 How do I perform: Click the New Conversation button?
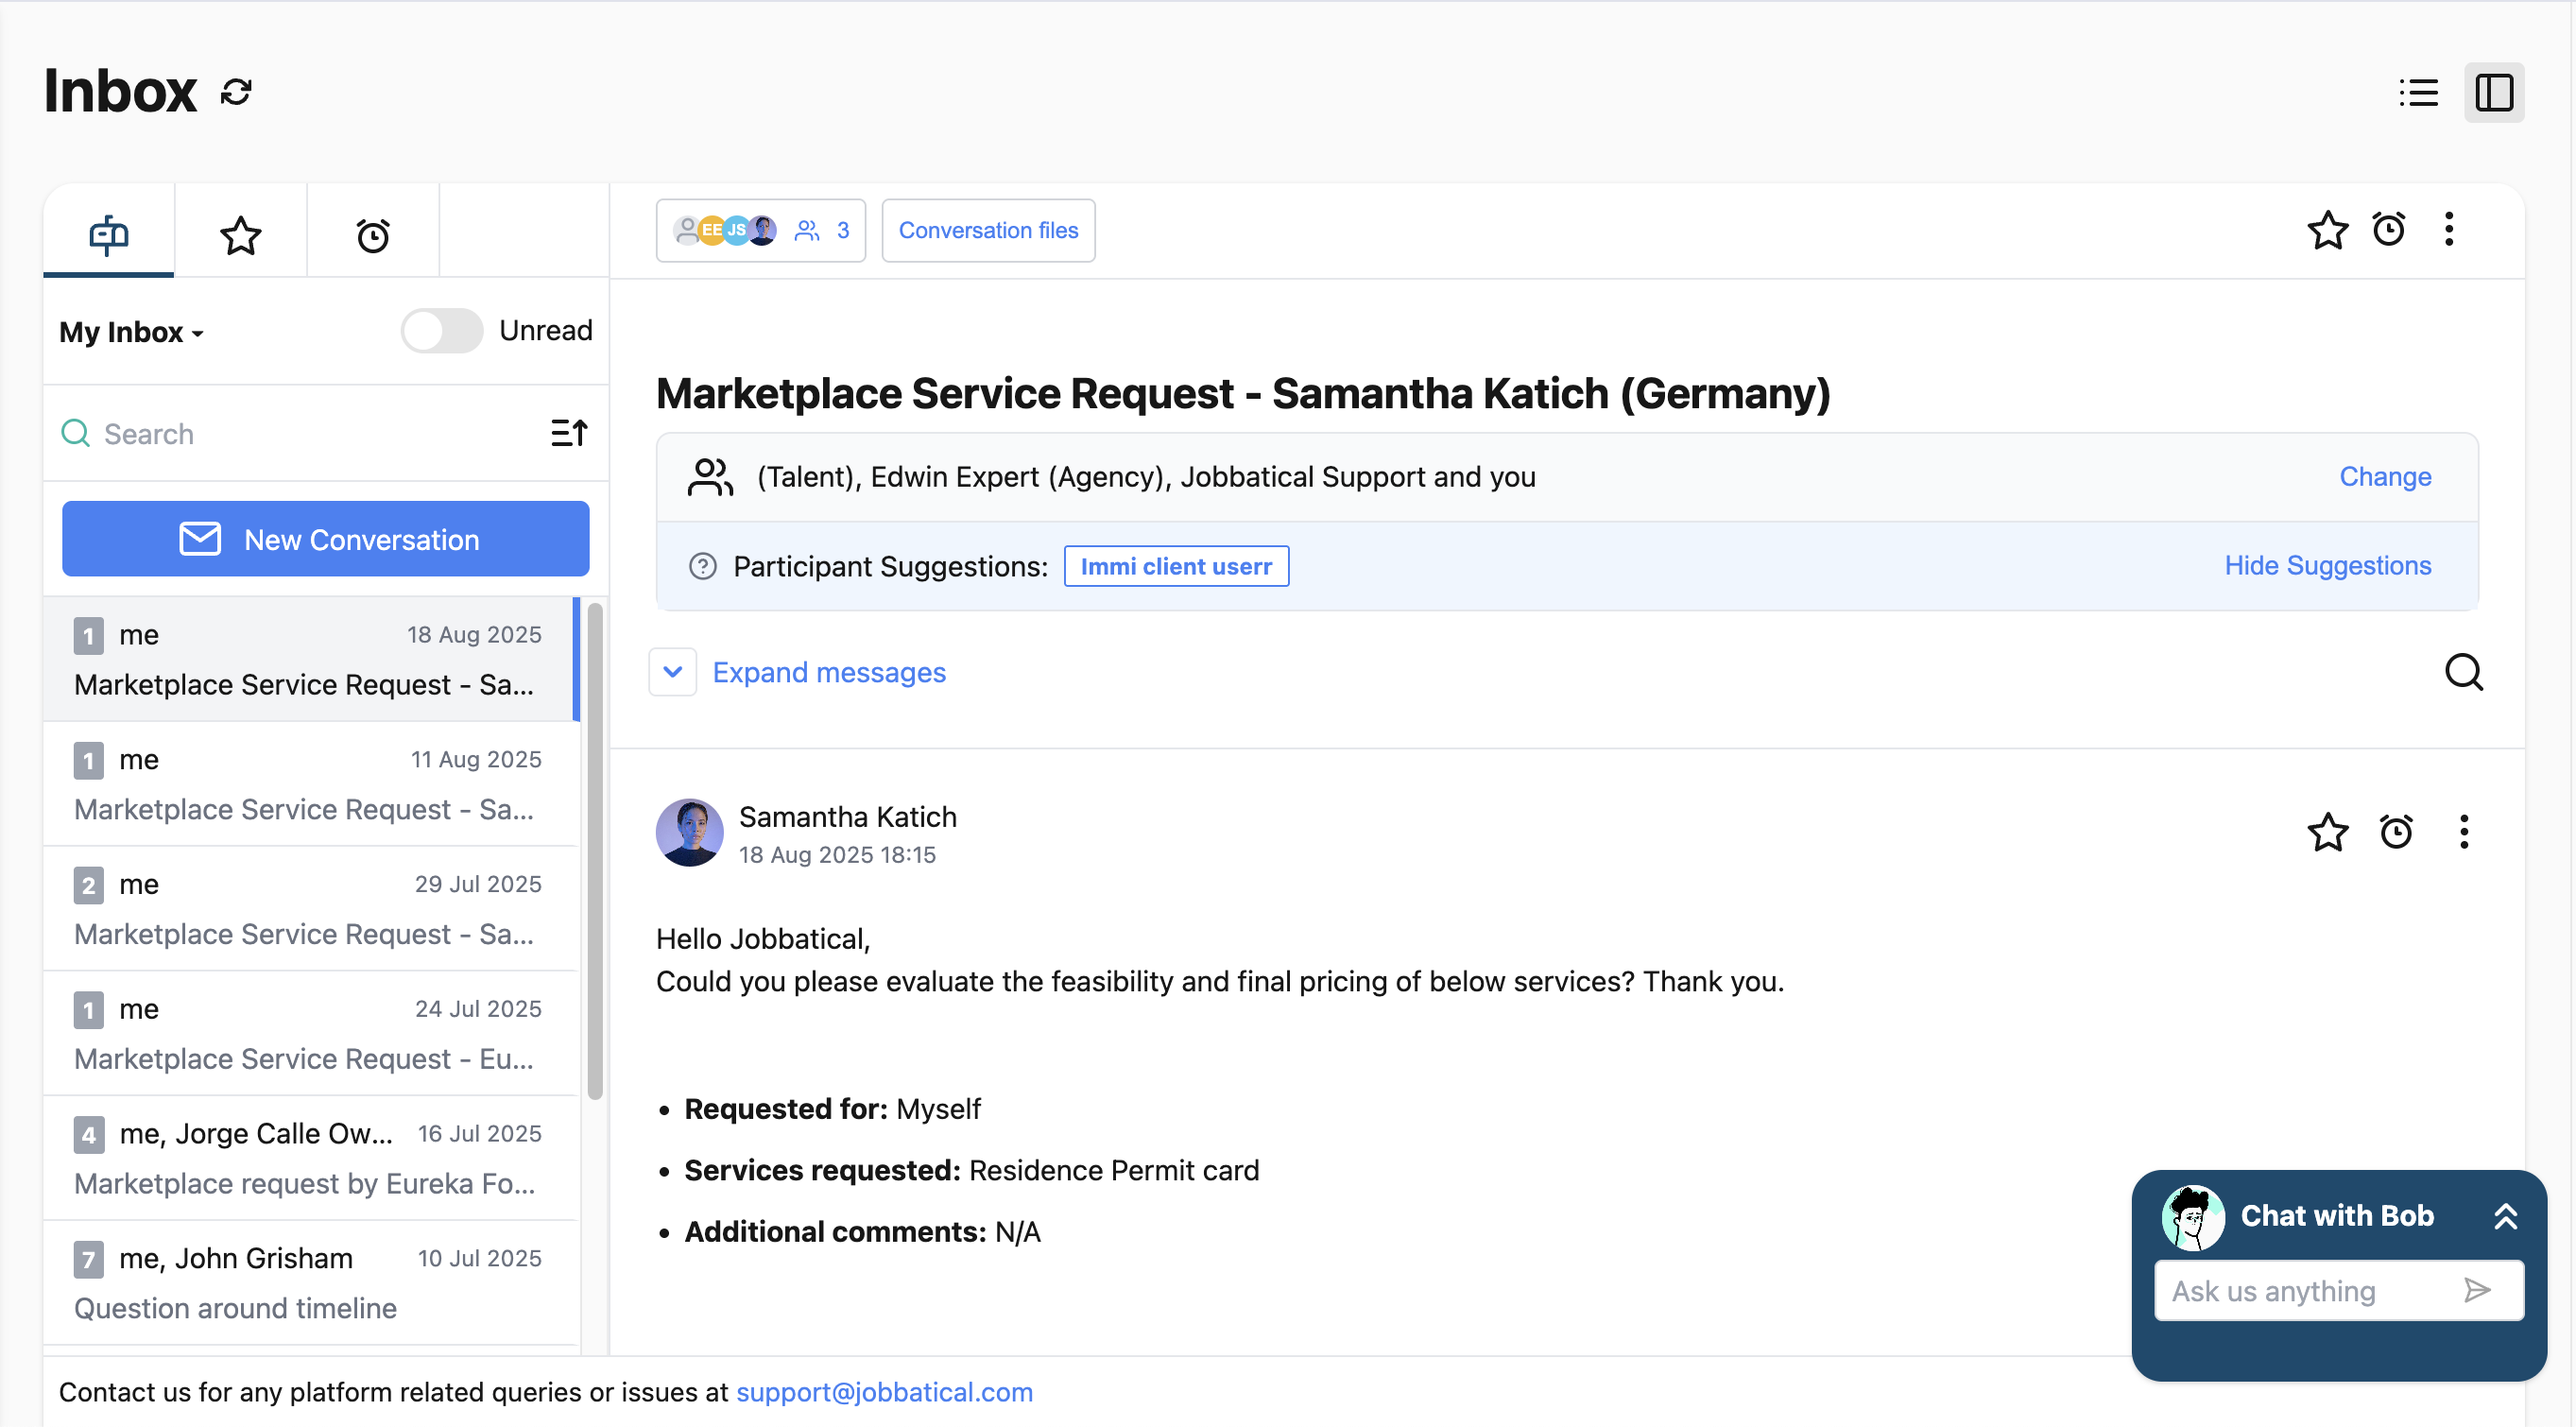[325, 539]
